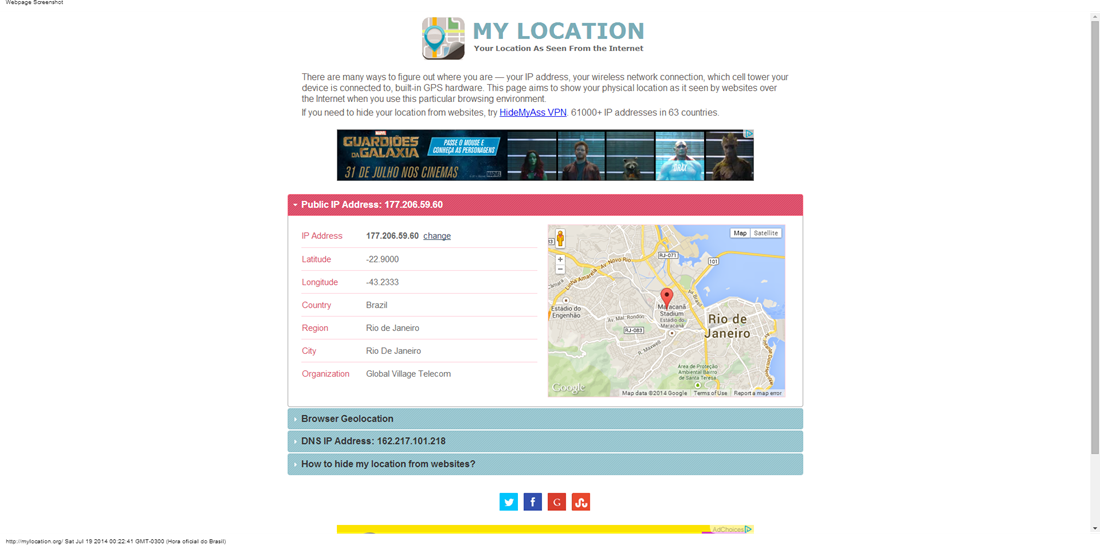
Task: Click the Map data ©2014 Google text
Action: (x=655, y=393)
